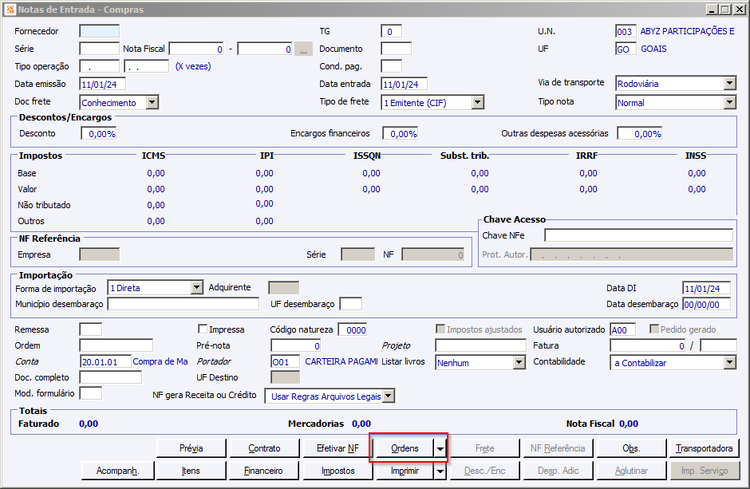750x489 pixels.
Task: Click the Itens button
Action: click(x=191, y=471)
